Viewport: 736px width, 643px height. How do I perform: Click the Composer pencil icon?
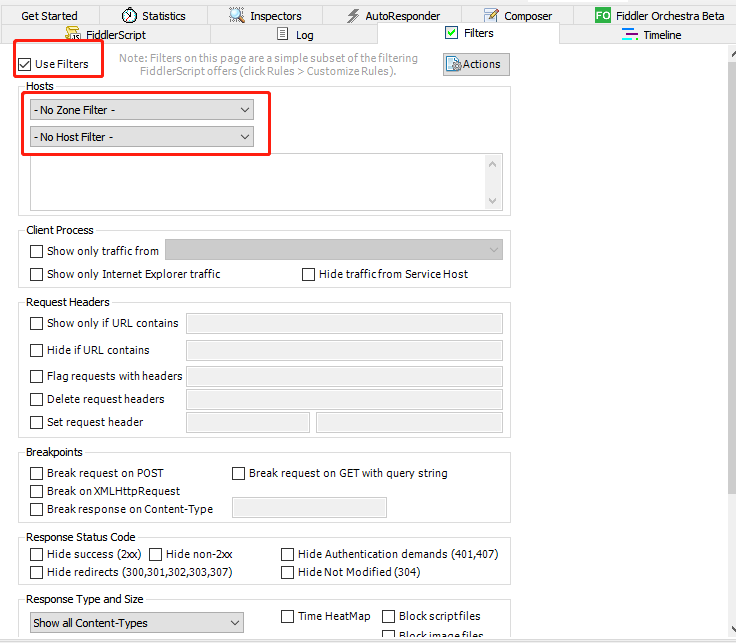(491, 15)
